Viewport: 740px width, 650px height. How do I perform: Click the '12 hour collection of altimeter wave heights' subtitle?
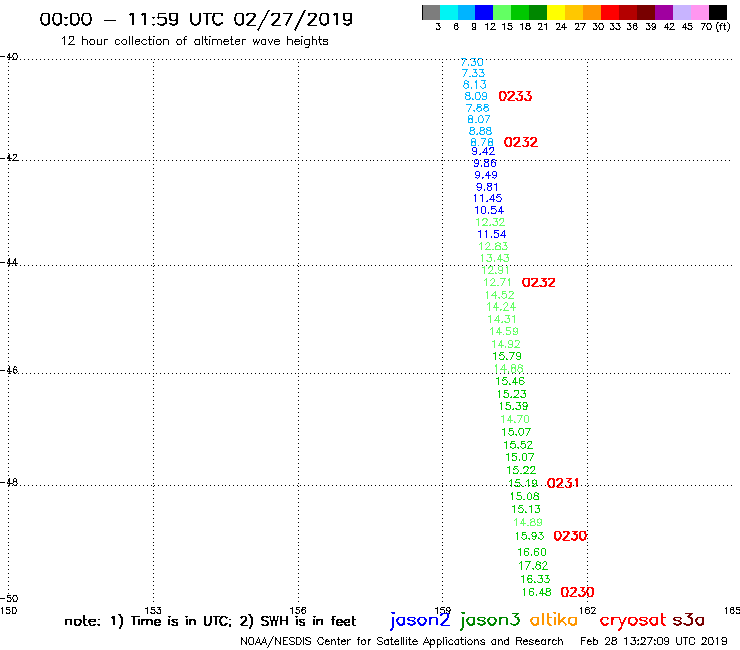[194, 41]
